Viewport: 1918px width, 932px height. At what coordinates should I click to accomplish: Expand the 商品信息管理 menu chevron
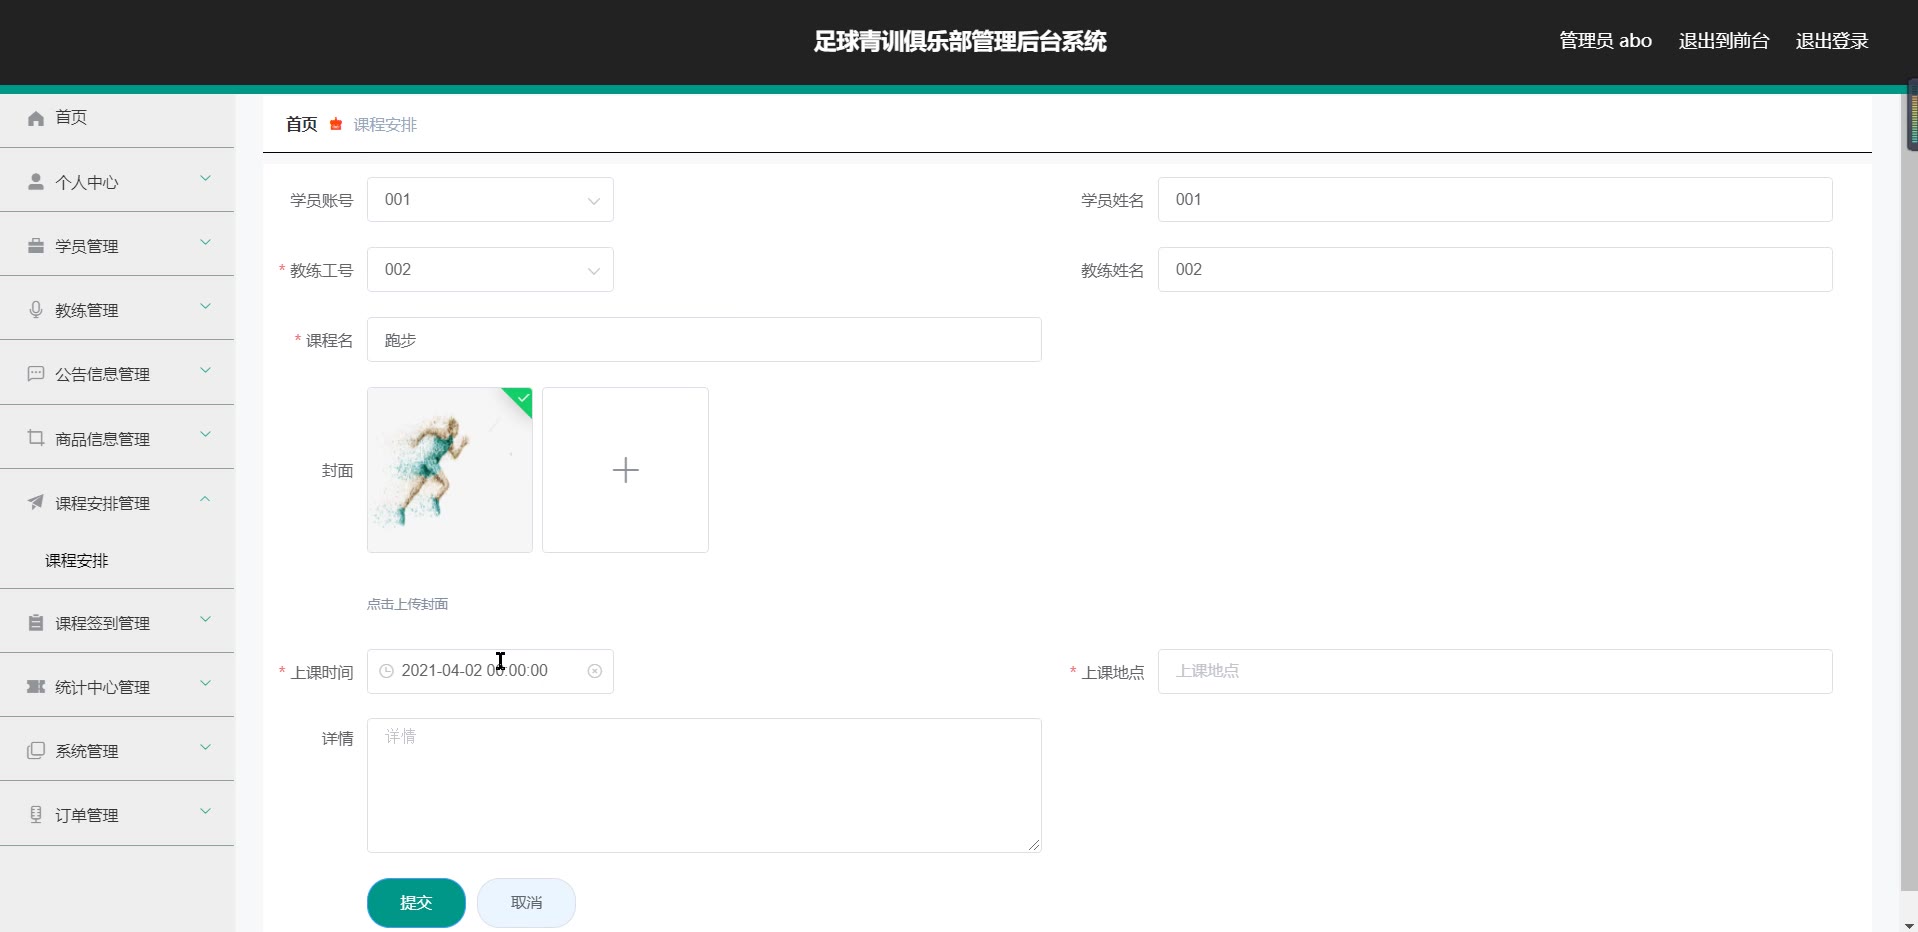(205, 435)
